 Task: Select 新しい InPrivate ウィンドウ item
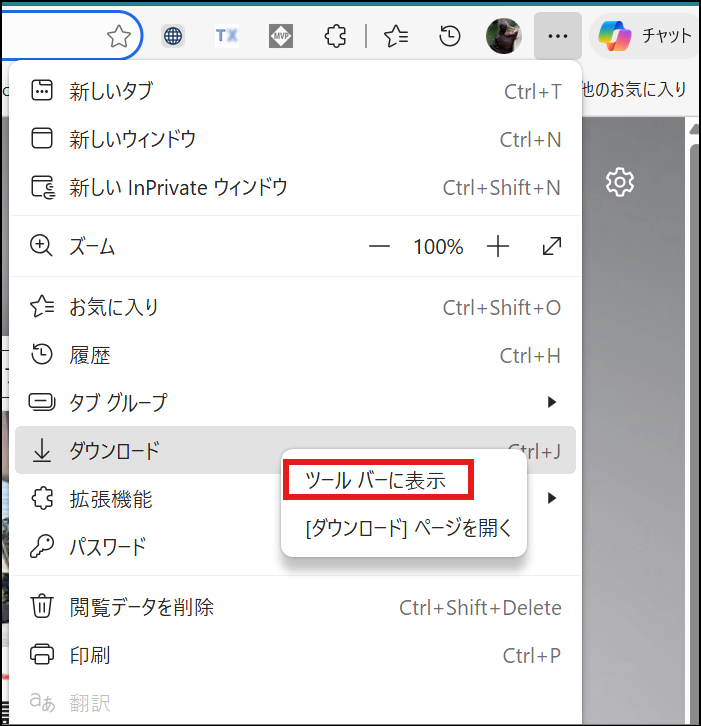295,188
